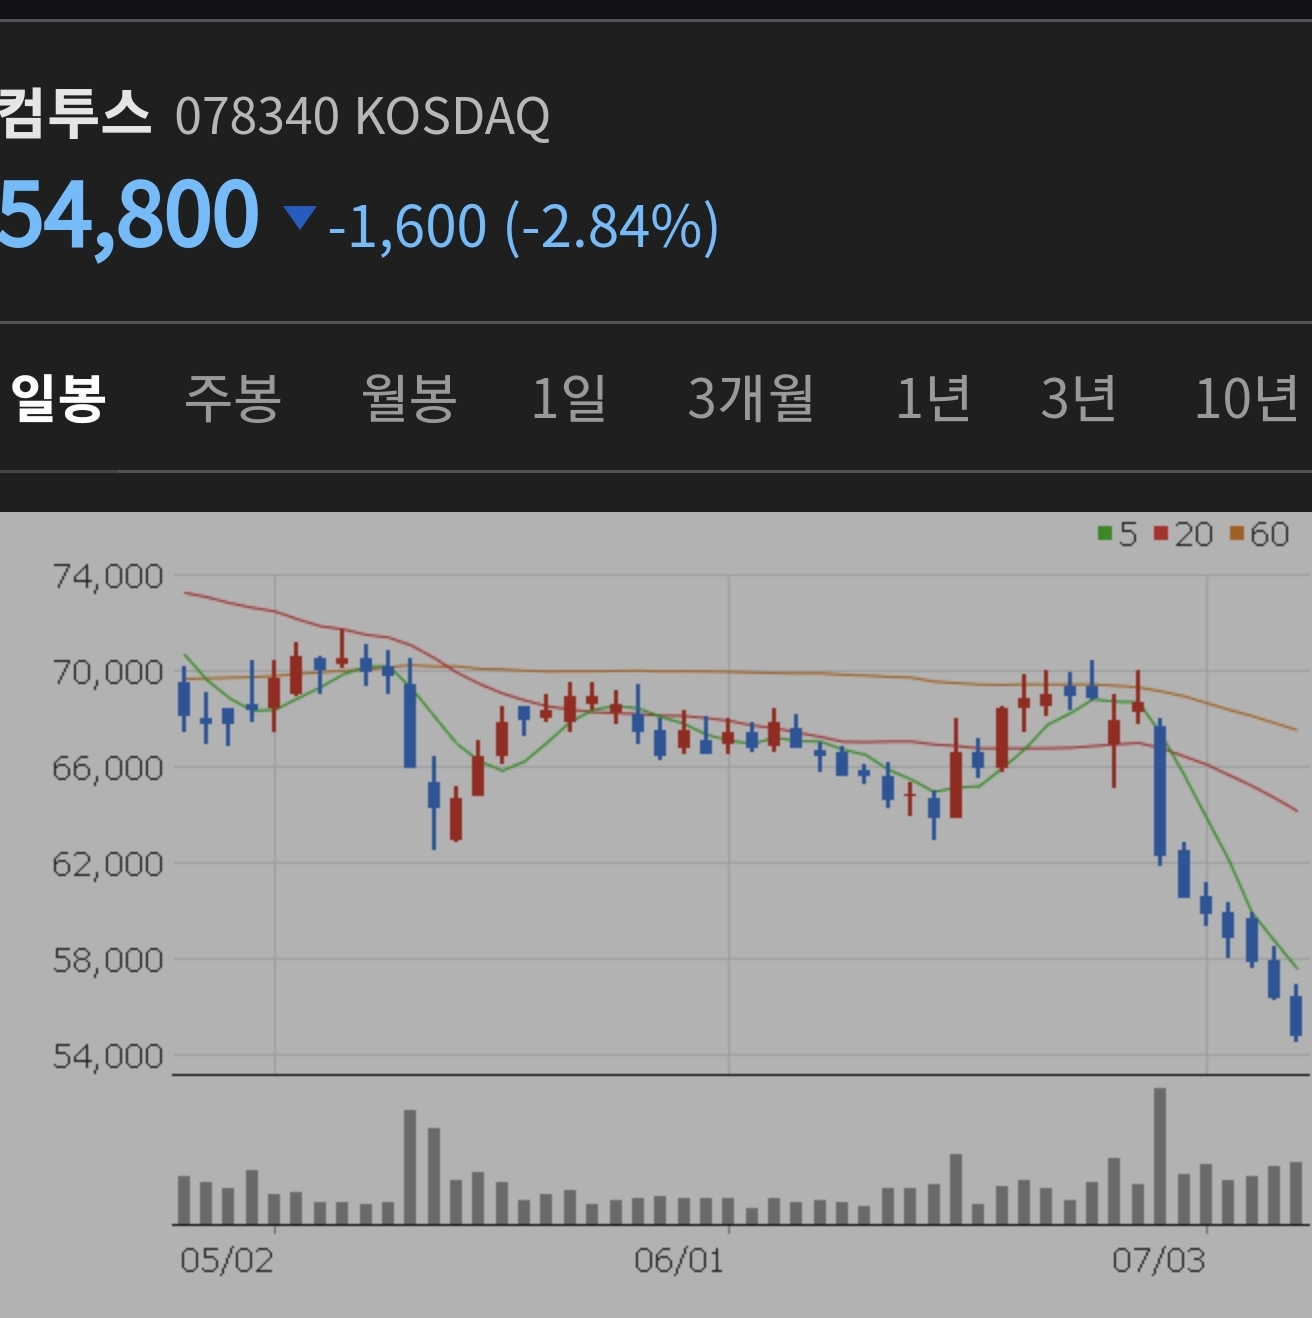Click the blue down-triangle price indicator
This screenshot has height=1318, width=1312.
point(299,216)
